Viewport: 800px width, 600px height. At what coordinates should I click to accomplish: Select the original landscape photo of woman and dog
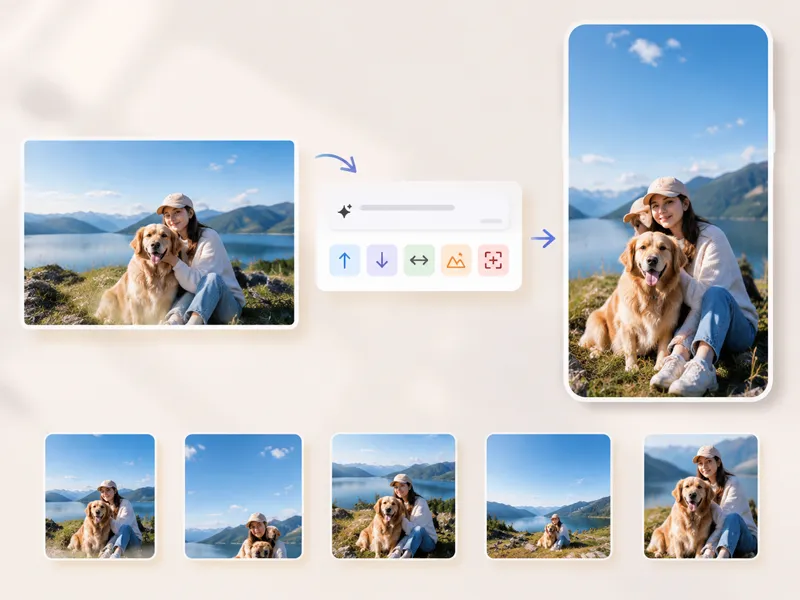click(x=159, y=233)
